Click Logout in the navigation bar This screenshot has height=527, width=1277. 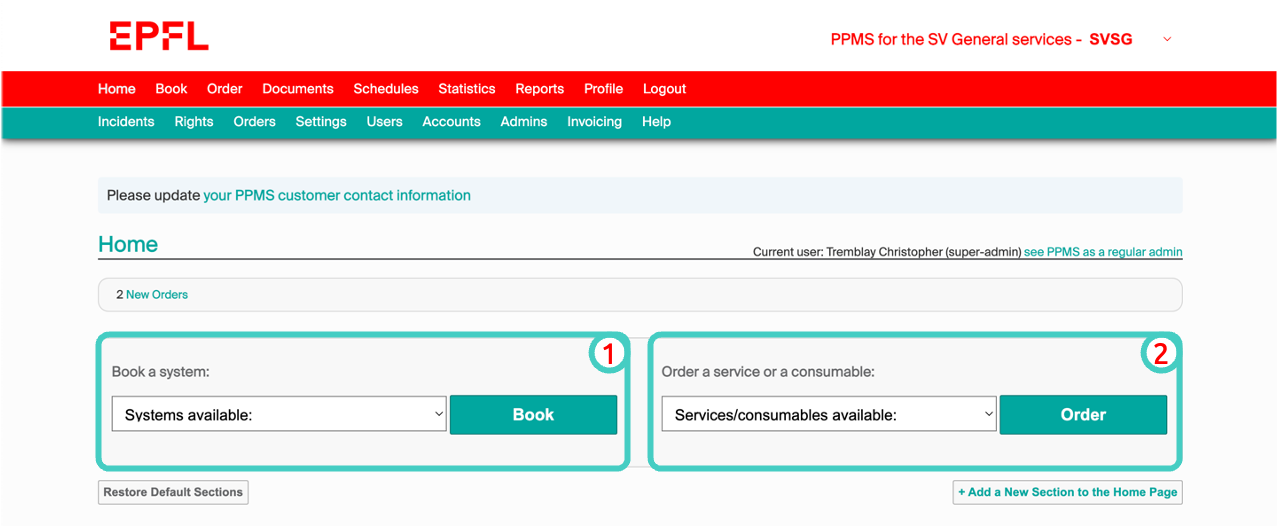click(664, 89)
